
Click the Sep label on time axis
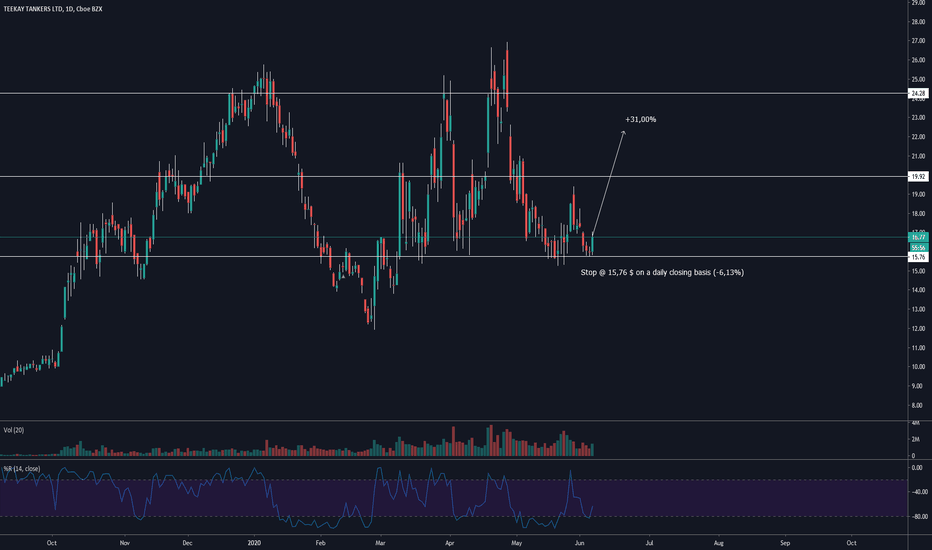pos(785,543)
